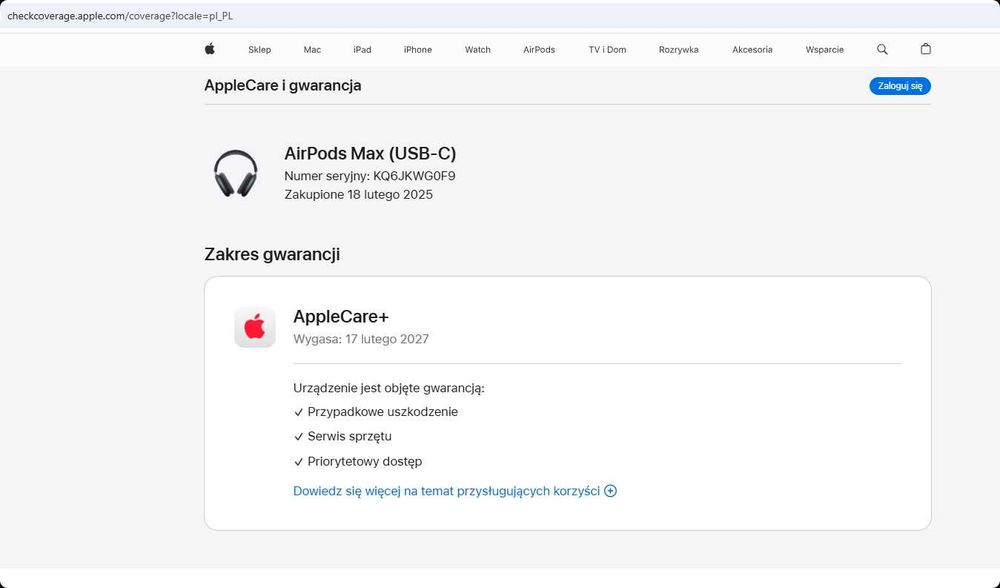This screenshot has width=1000, height=588.
Task: Click the AppleCare i gwarancja heading
Action: point(283,85)
